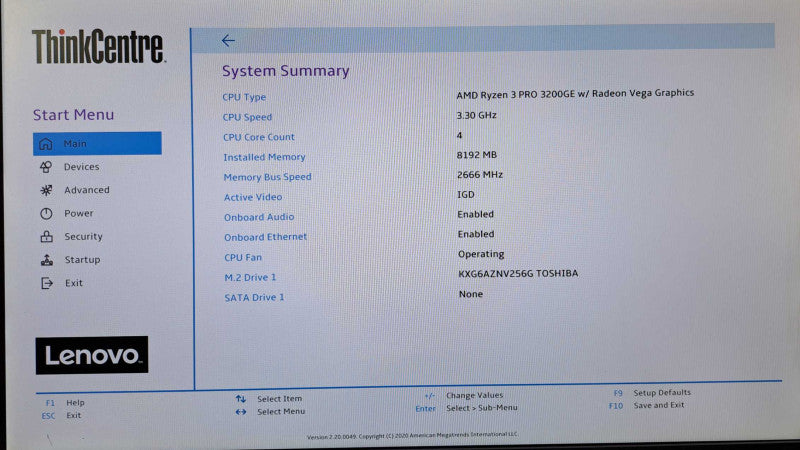Click the F1 Help hint

tap(65, 403)
